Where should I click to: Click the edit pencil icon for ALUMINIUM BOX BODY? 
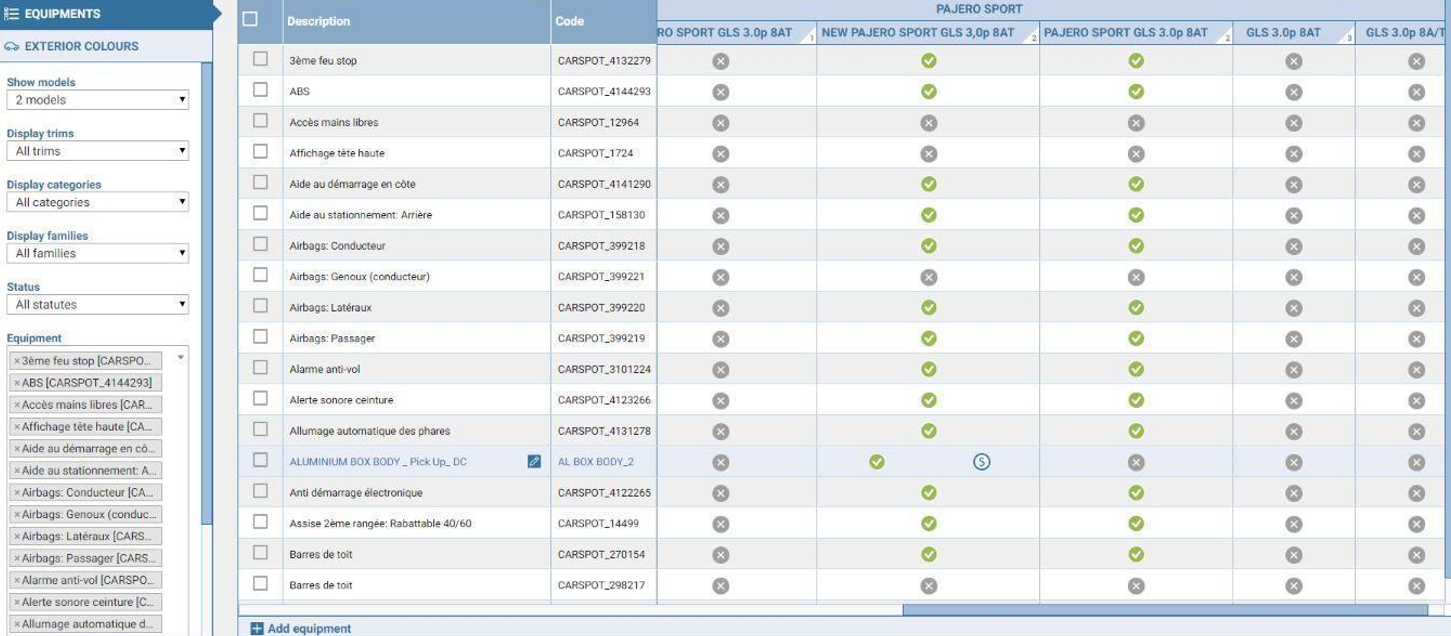point(534,462)
